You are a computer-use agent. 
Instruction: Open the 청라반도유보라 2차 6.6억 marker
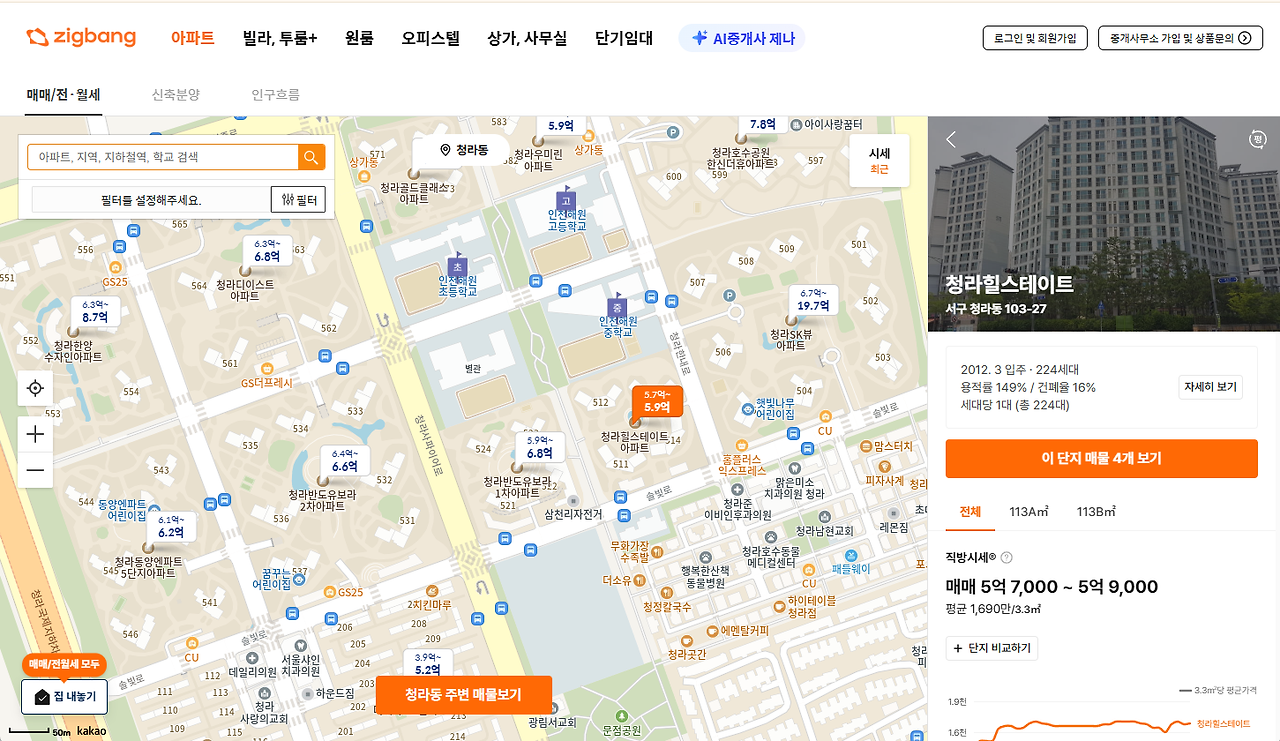345,461
